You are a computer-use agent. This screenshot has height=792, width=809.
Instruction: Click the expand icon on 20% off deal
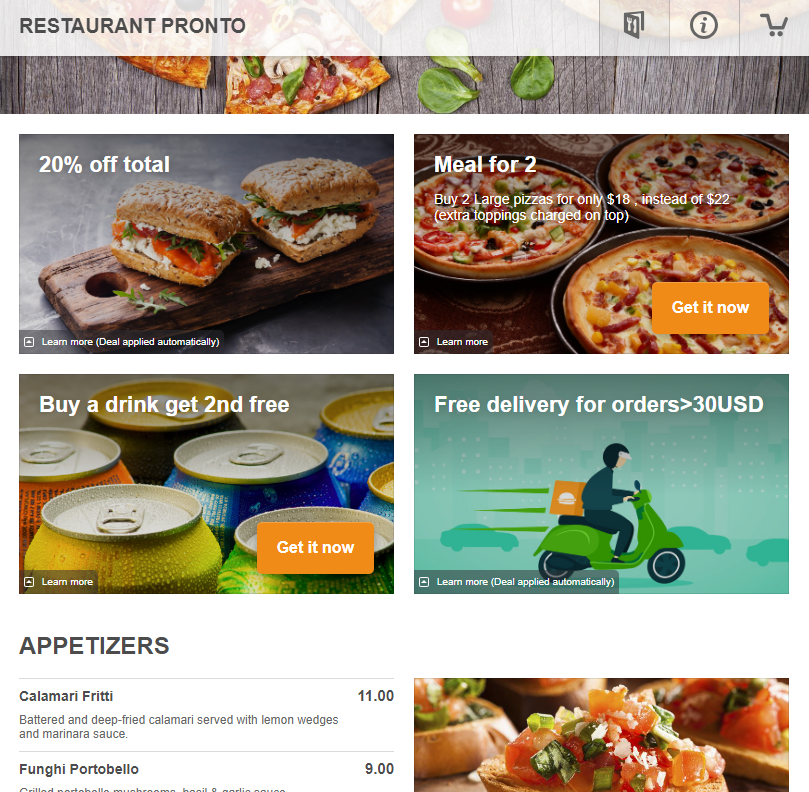29,342
